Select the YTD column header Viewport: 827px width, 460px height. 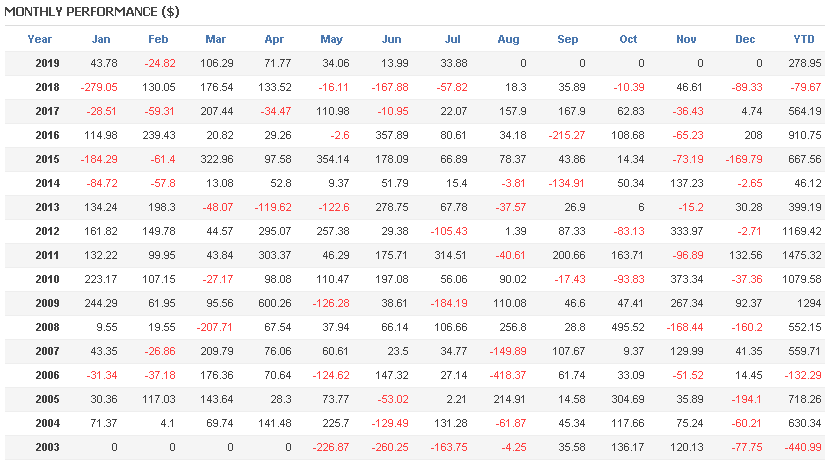pos(804,39)
